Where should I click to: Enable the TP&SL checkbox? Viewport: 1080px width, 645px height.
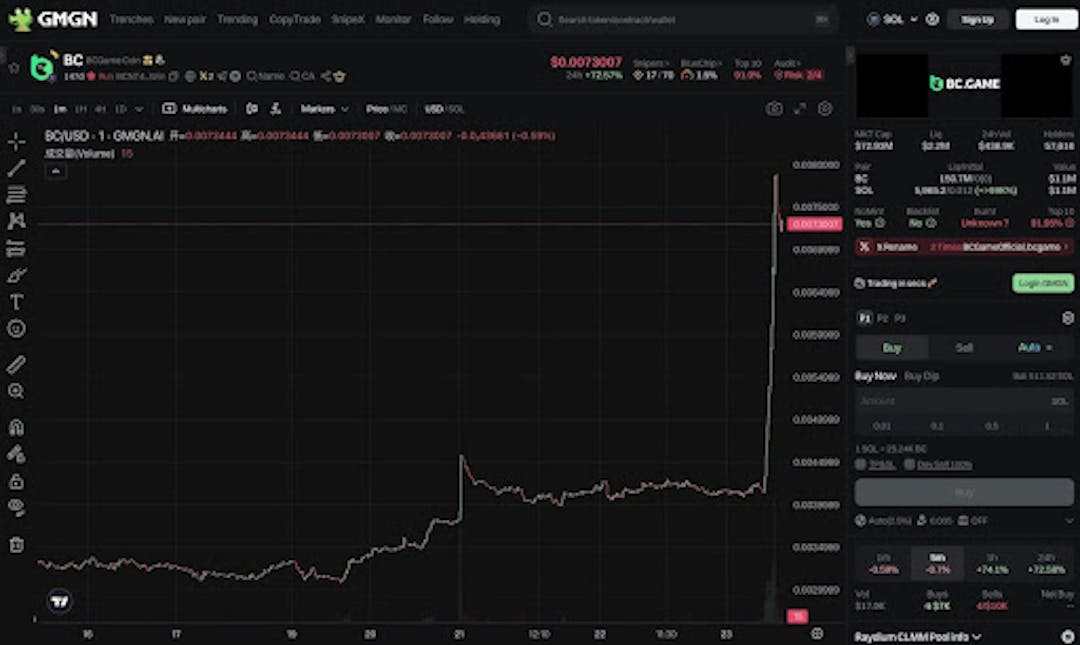(x=861, y=464)
